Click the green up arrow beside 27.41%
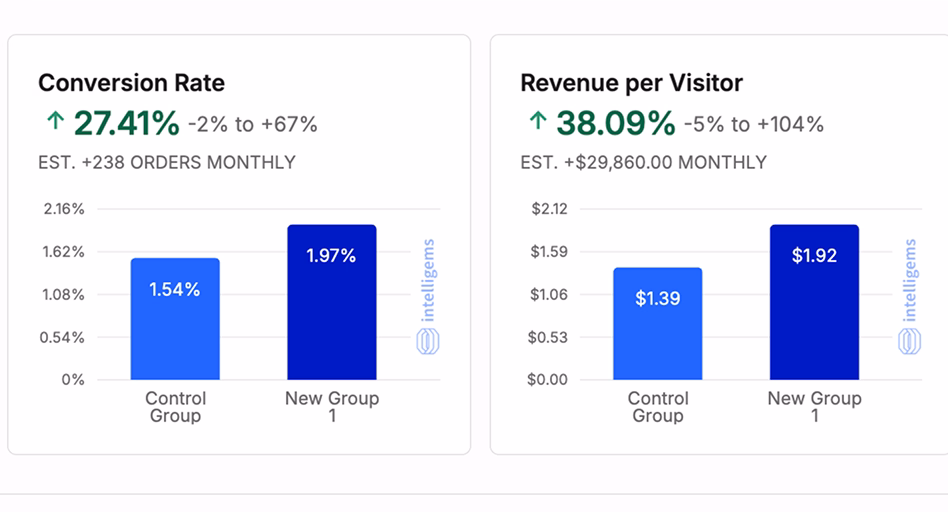This screenshot has width=948, height=512. pyautogui.click(x=55, y=121)
